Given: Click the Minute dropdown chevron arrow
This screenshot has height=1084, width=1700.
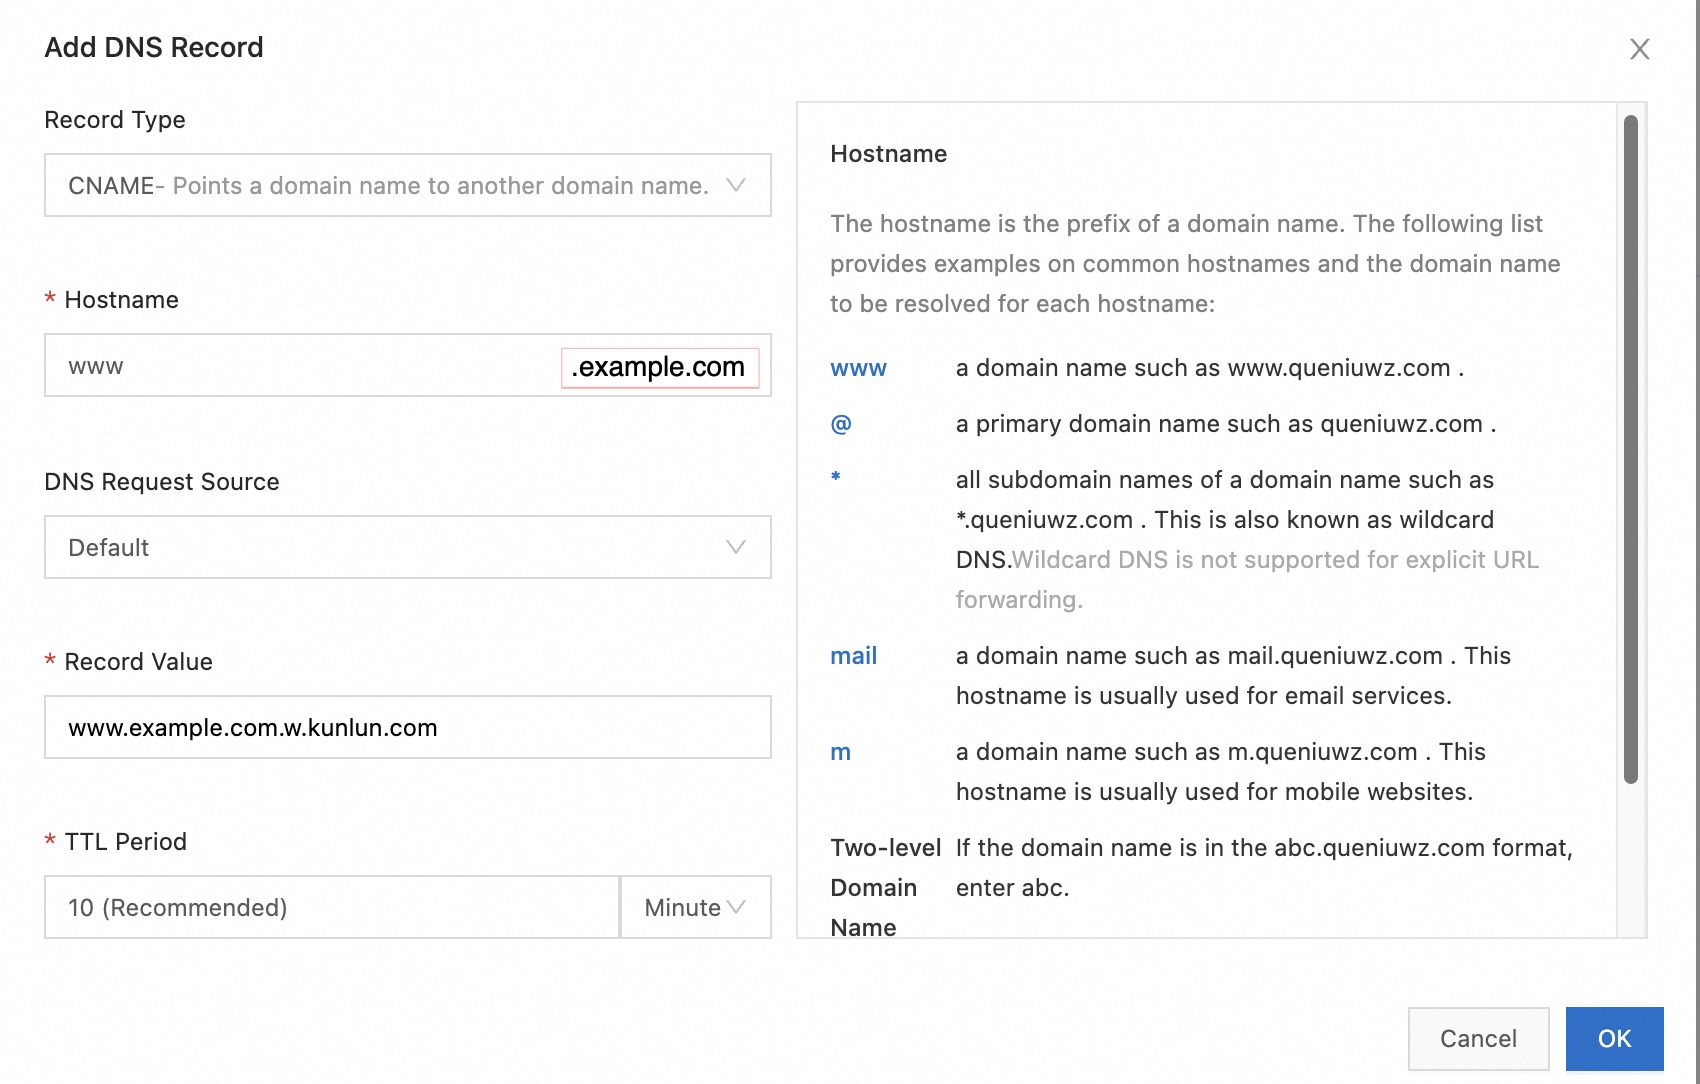Looking at the screenshot, I should tap(737, 907).
